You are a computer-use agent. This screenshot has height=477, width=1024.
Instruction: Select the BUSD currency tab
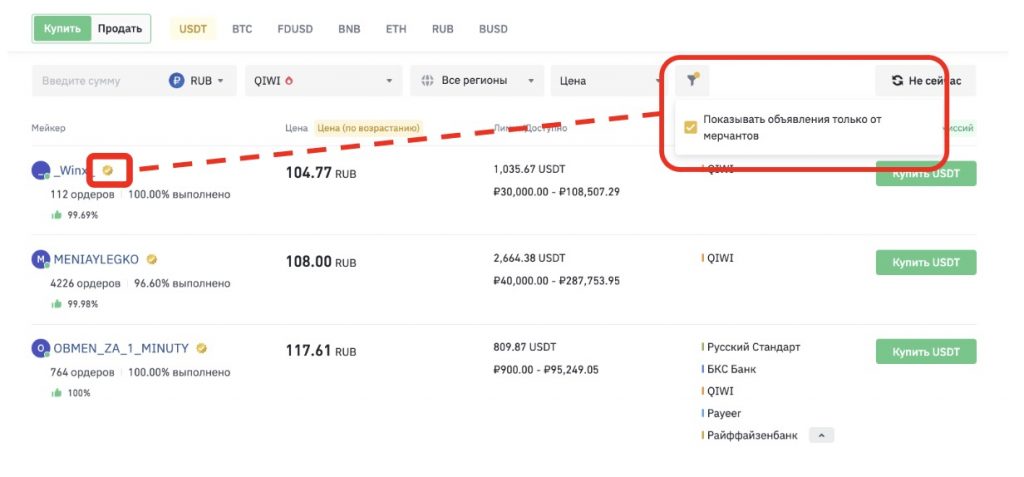(493, 29)
